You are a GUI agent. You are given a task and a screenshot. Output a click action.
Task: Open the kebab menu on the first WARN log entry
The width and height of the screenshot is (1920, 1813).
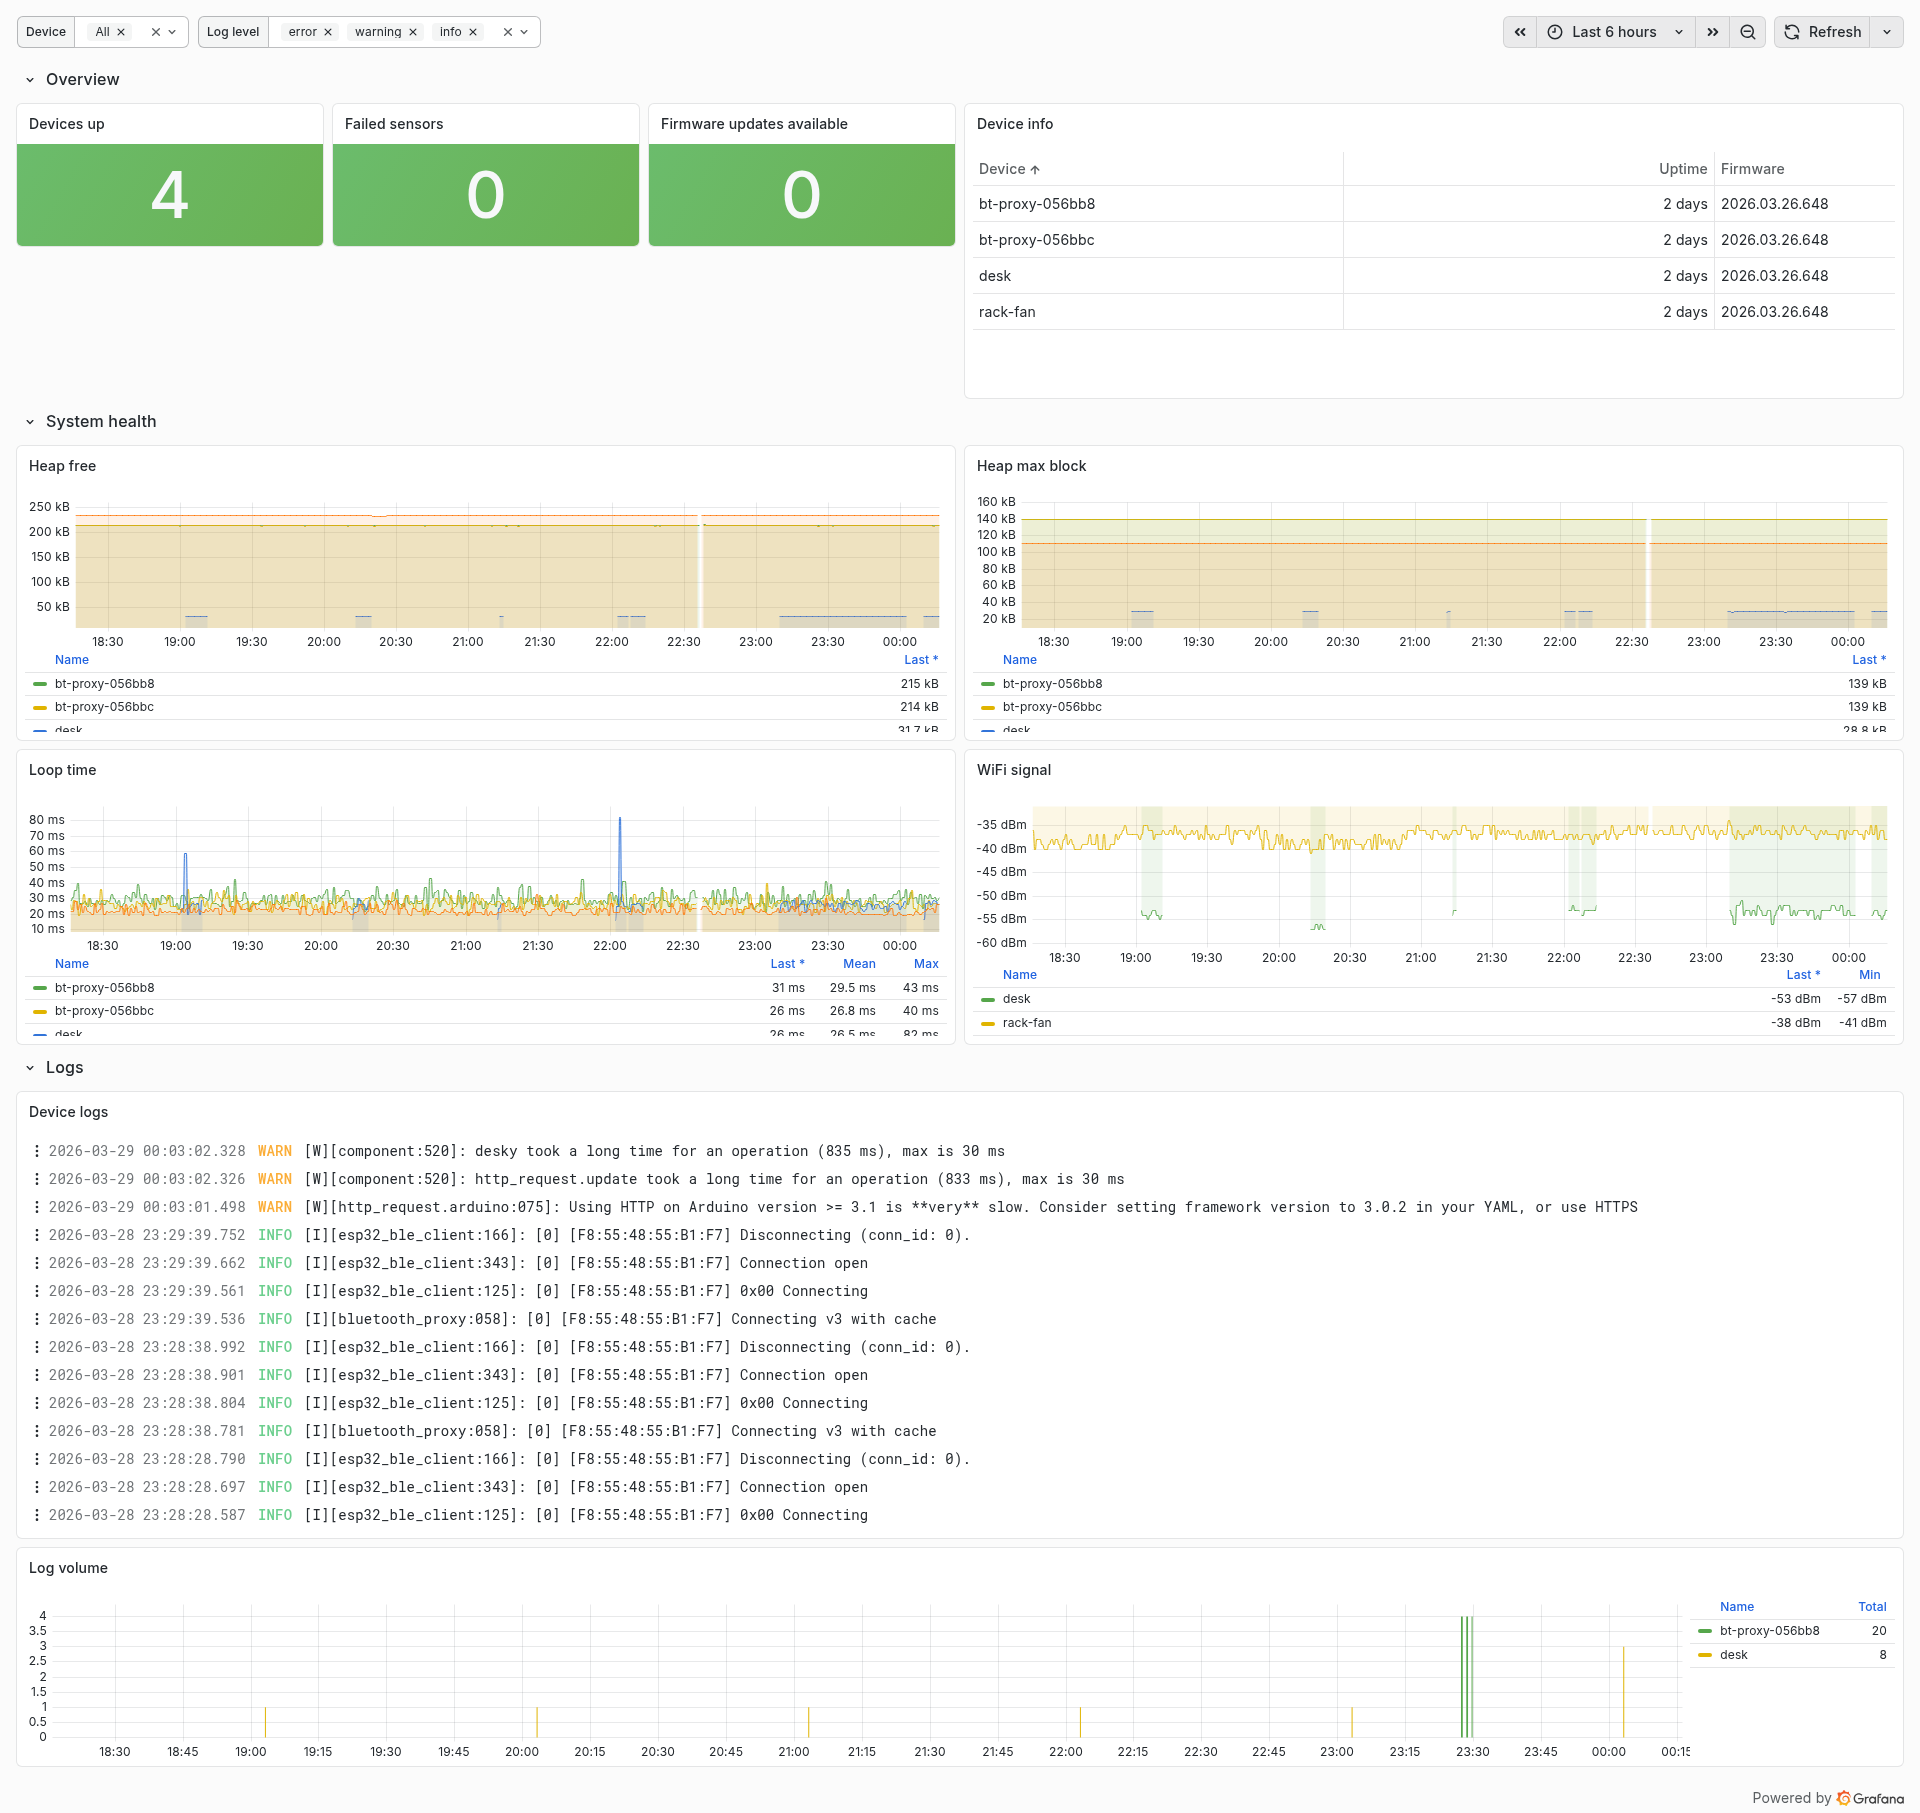[x=37, y=1151]
